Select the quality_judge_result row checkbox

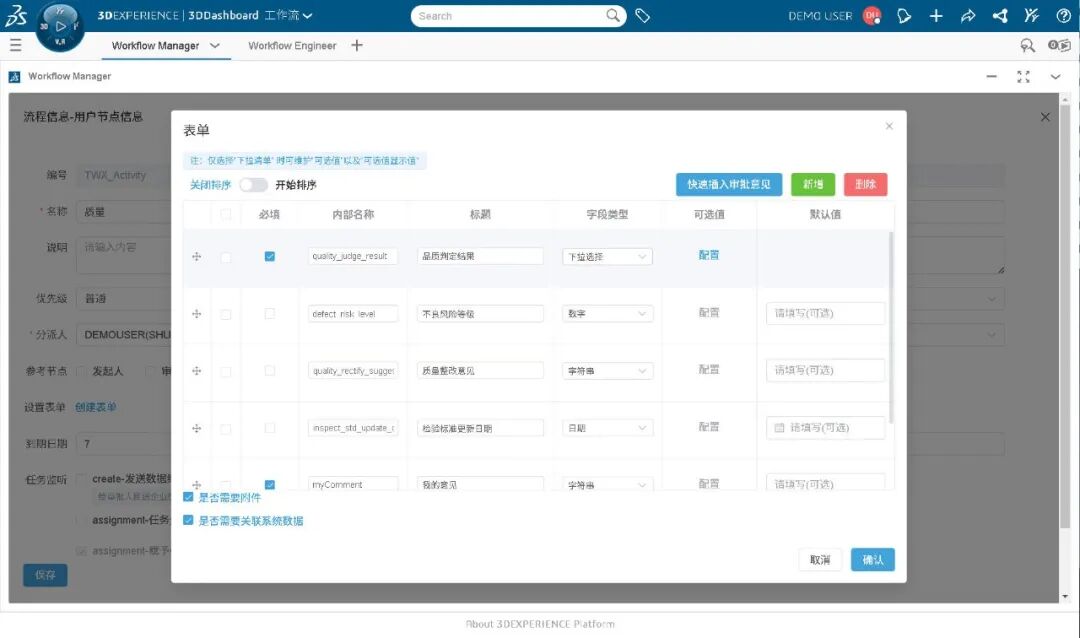pyautogui.click(x=225, y=257)
